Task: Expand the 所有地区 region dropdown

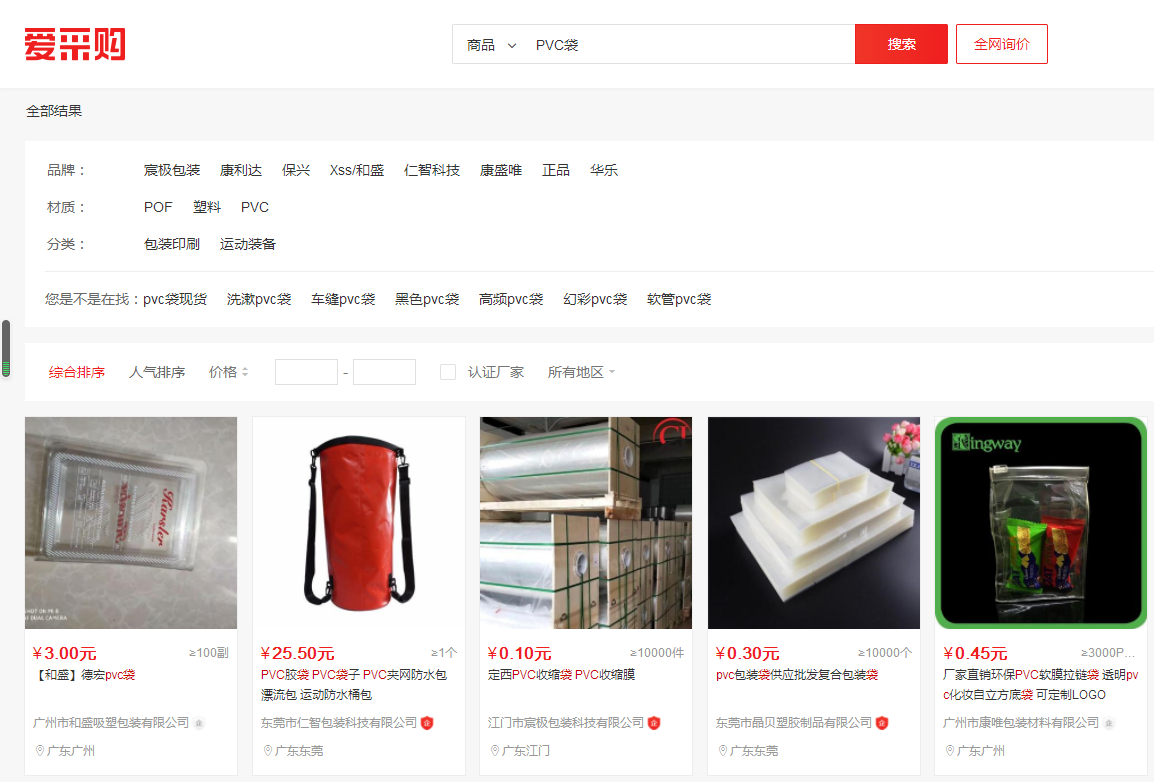Action: click(581, 372)
